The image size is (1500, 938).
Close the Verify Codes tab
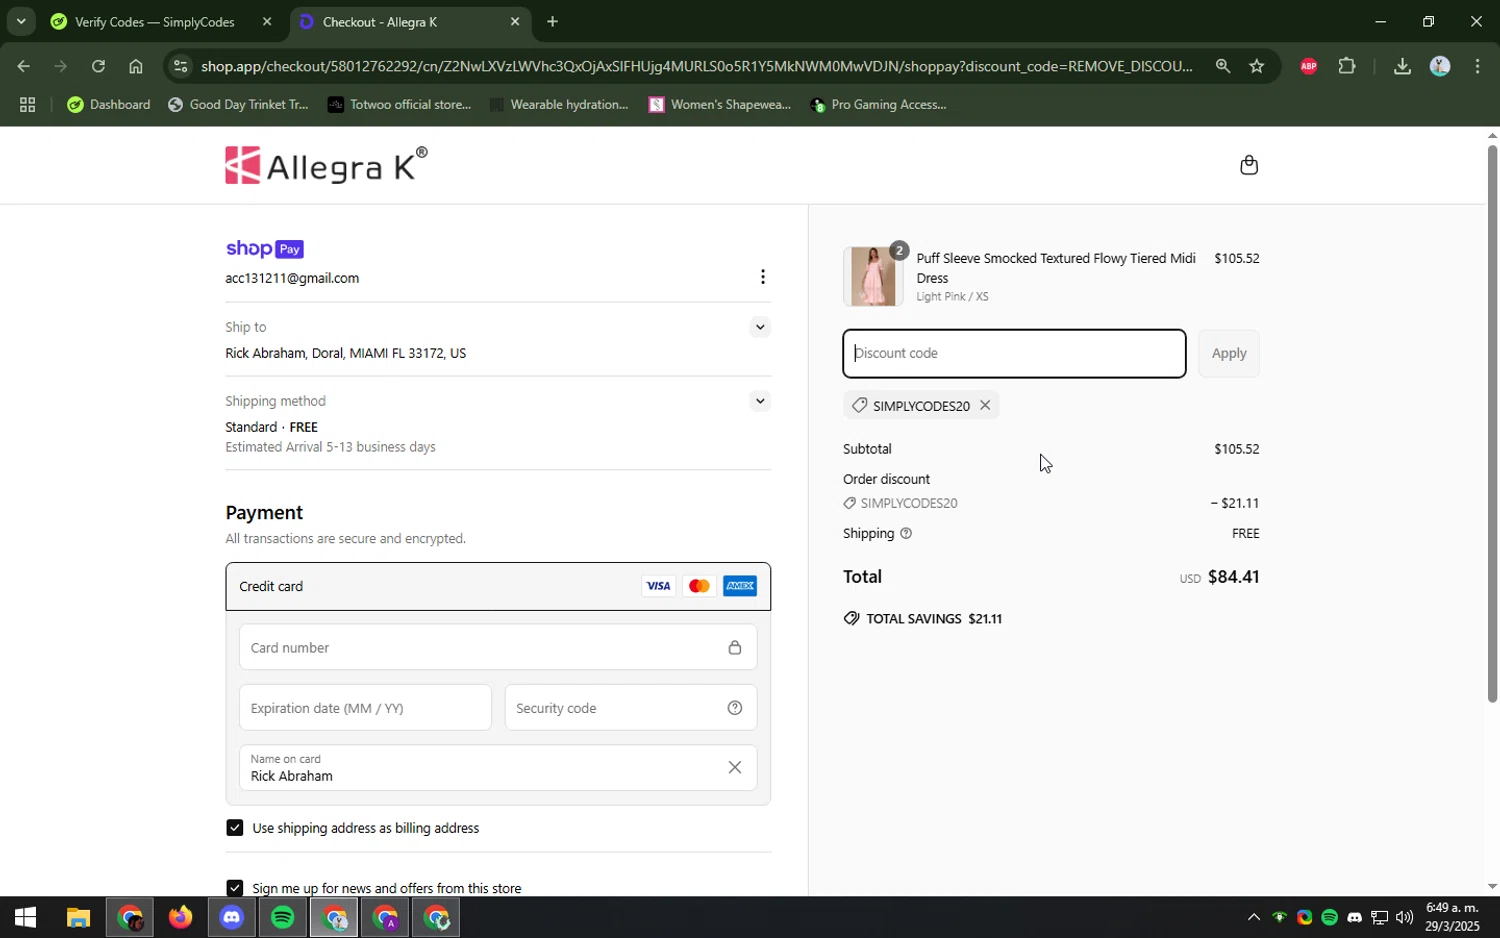267,22
